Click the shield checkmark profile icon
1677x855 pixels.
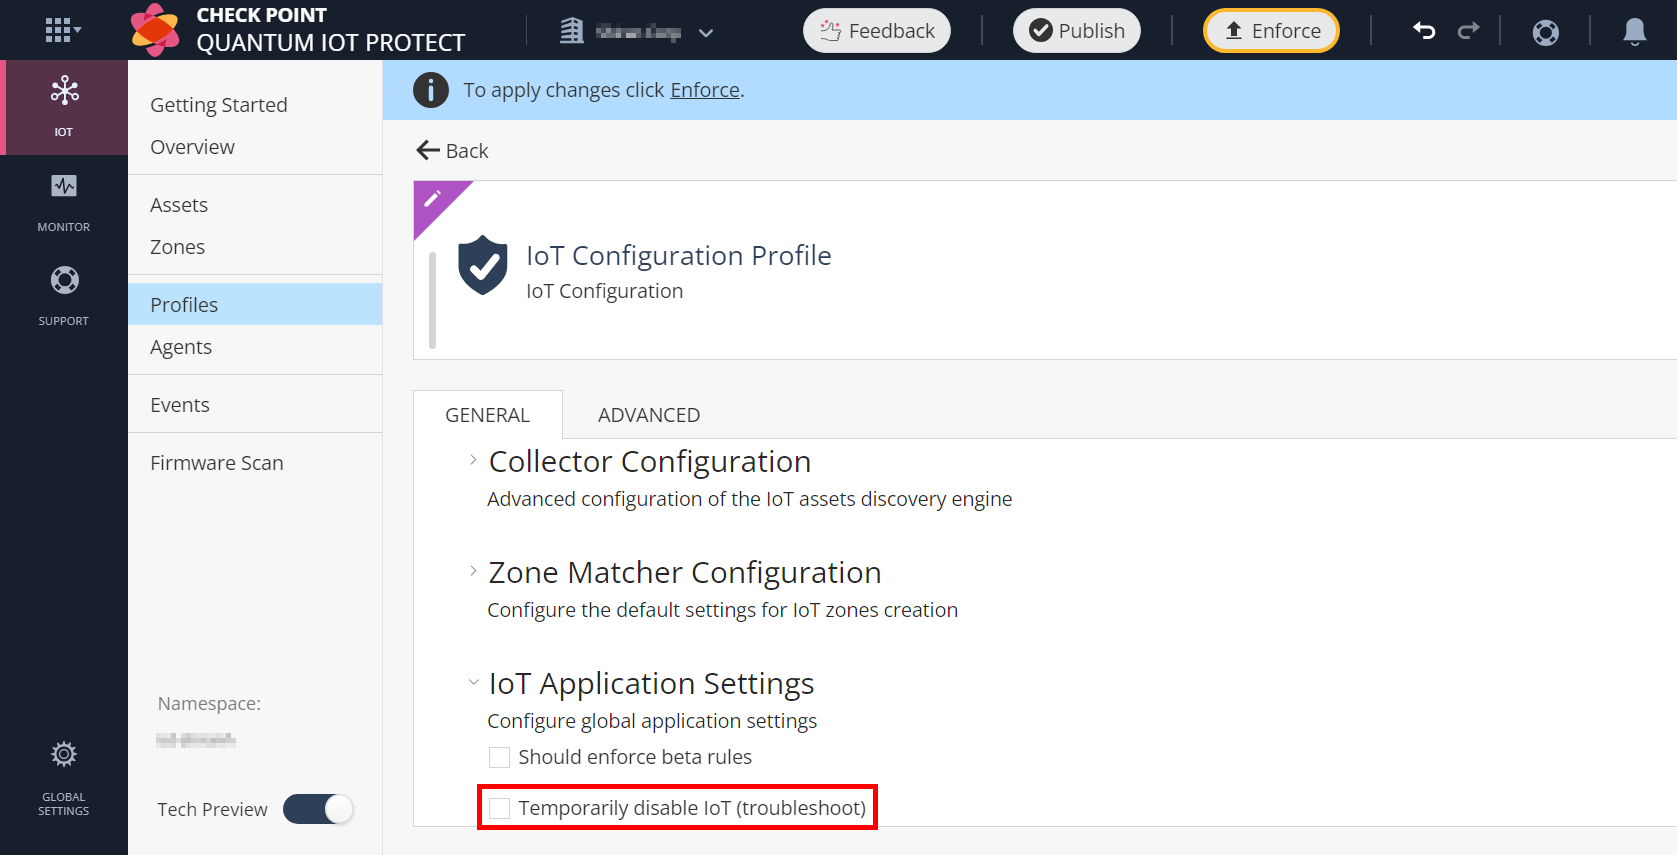(x=483, y=265)
